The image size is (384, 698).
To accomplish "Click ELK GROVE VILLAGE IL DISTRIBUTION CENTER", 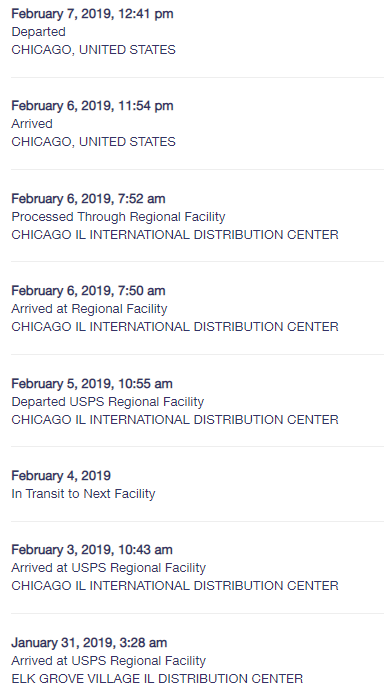I will (x=157, y=679).
